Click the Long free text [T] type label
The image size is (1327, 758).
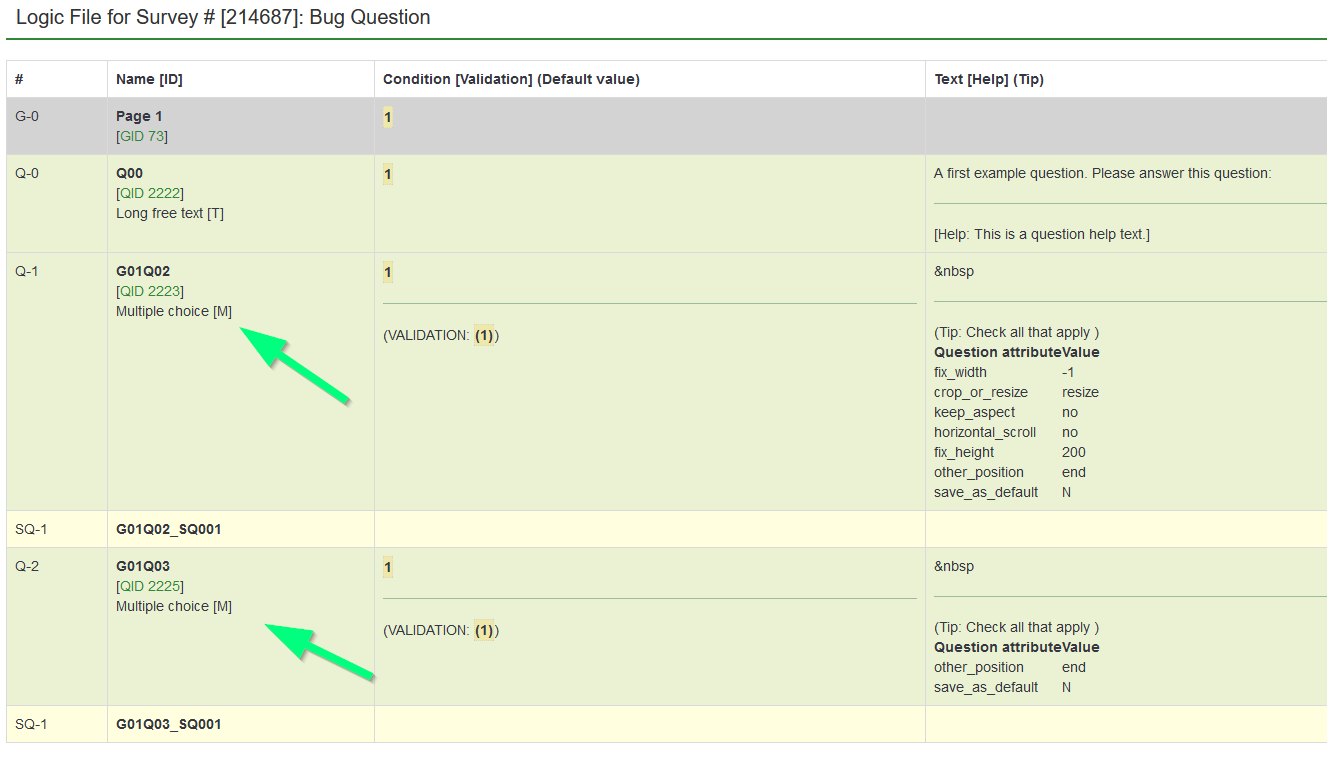click(x=170, y=213)
